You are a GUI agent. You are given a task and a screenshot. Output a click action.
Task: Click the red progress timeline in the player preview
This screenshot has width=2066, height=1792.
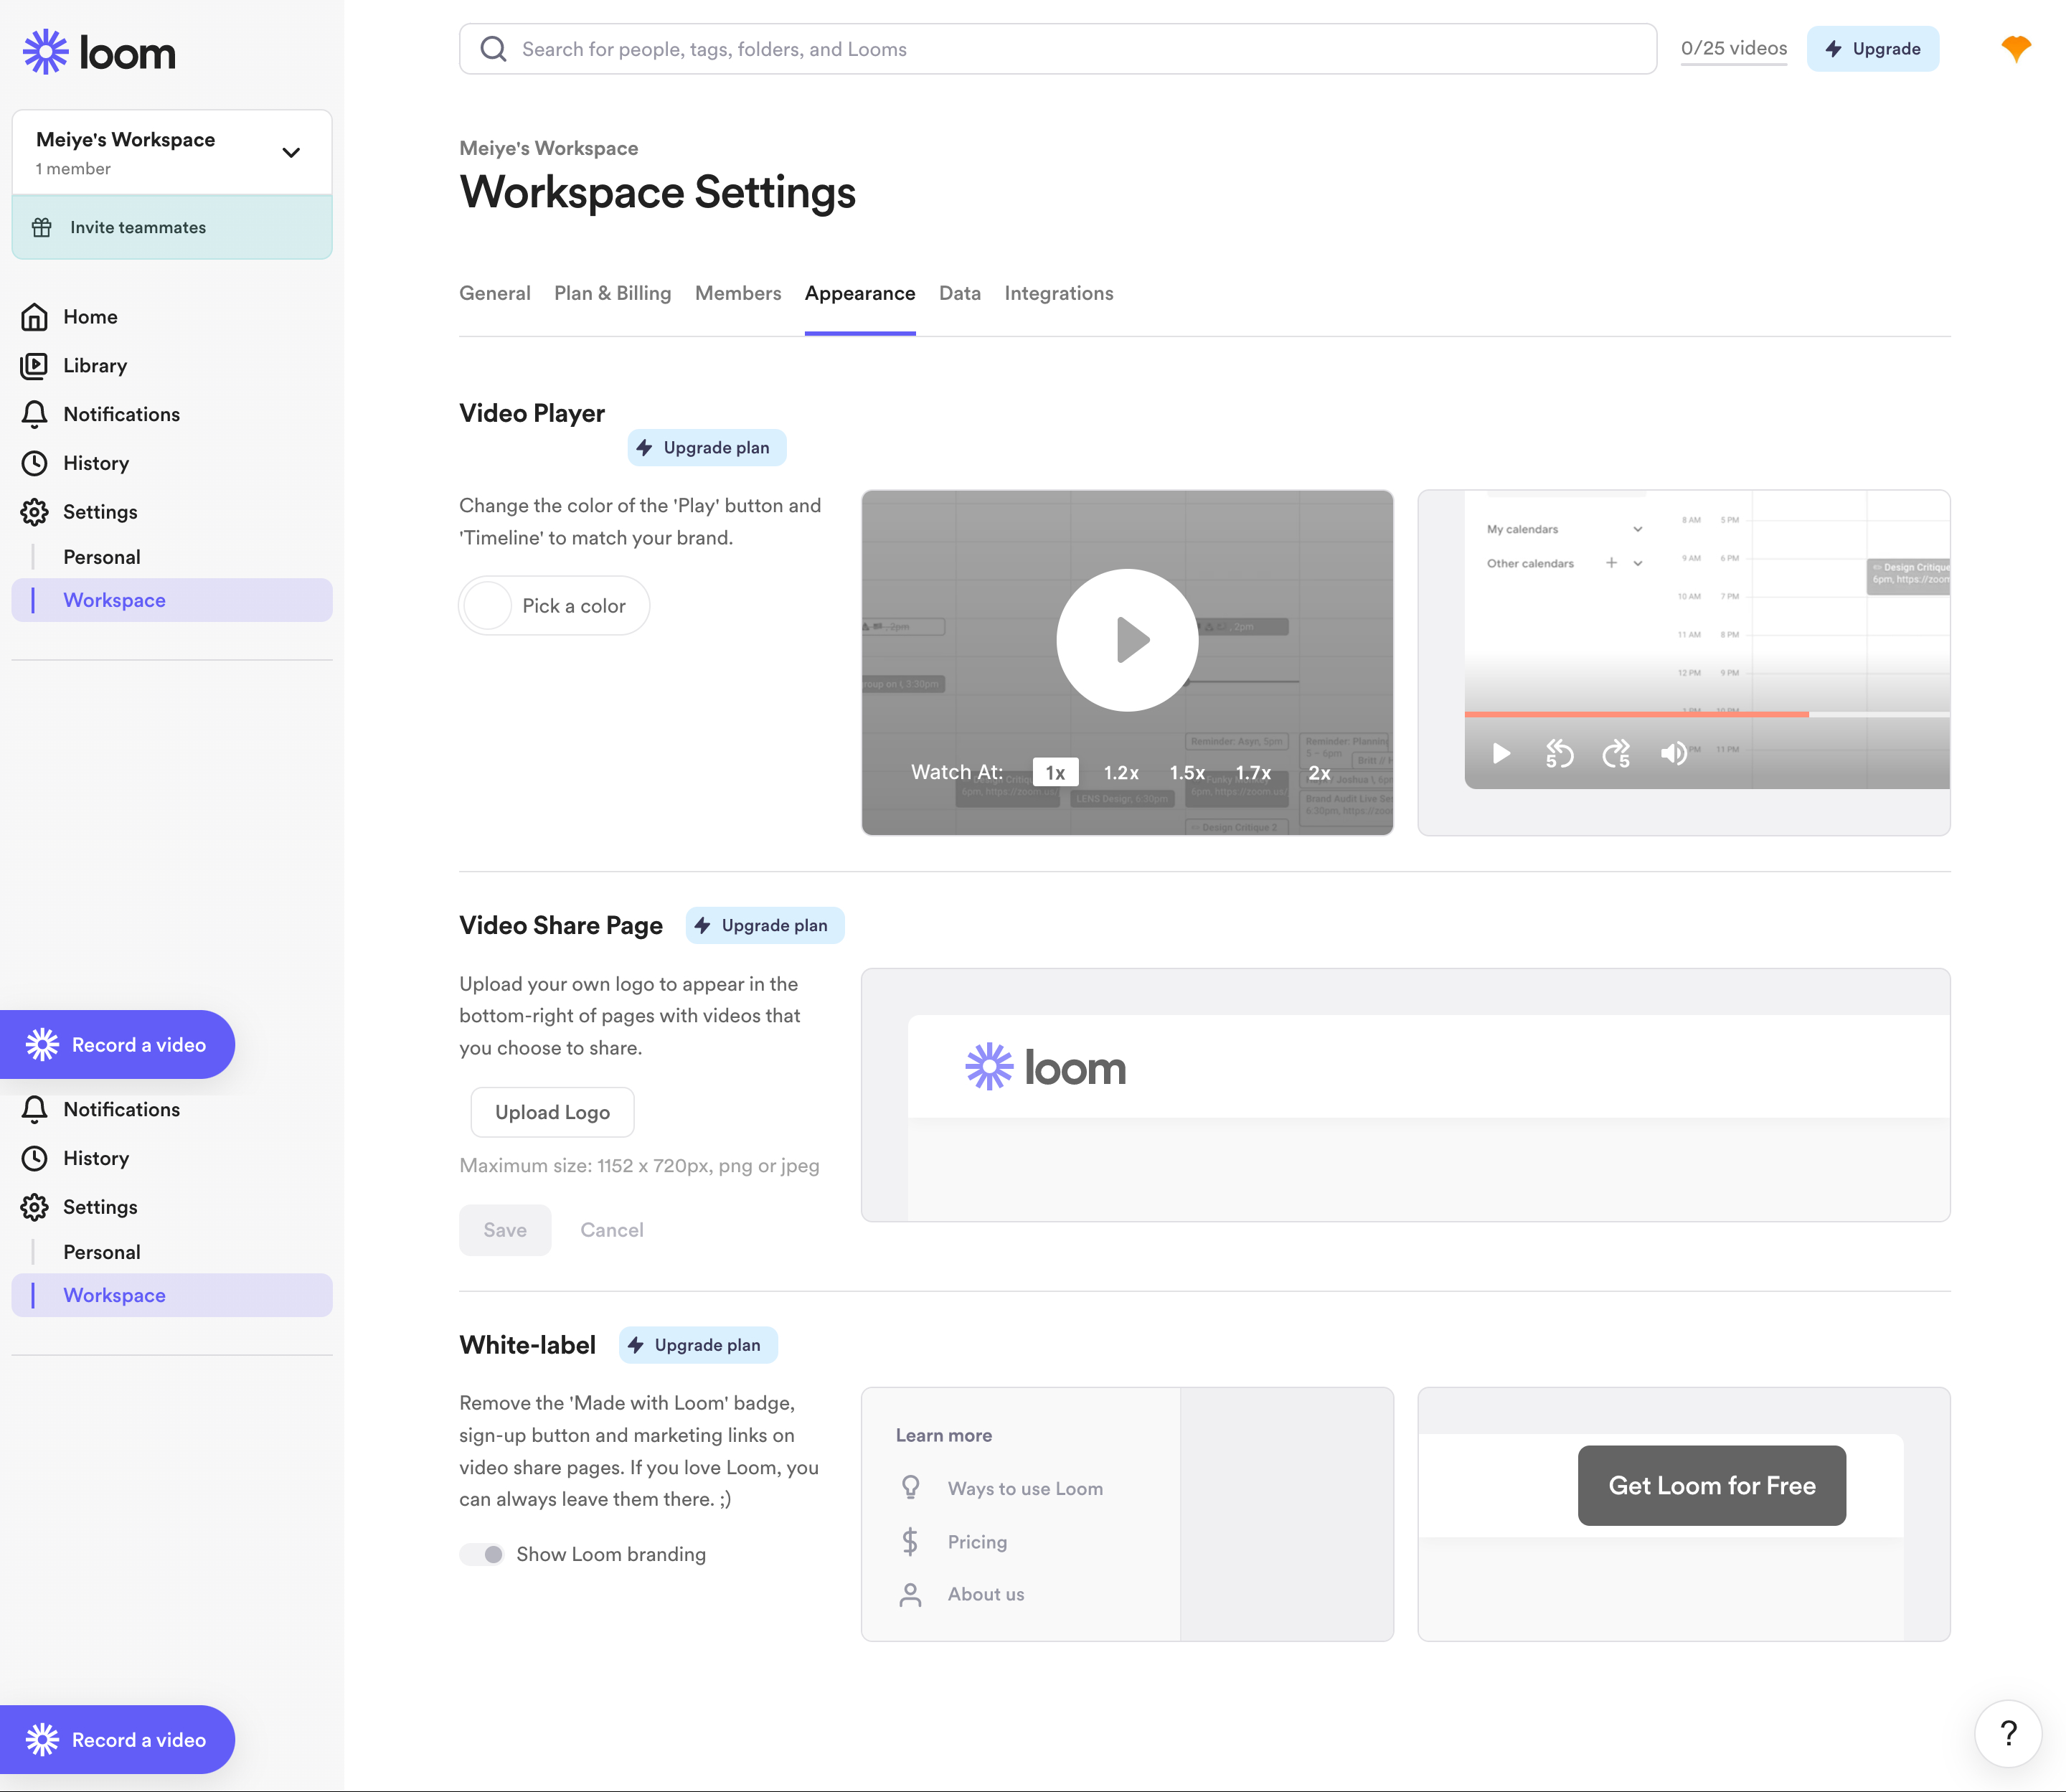[1636, 714]
